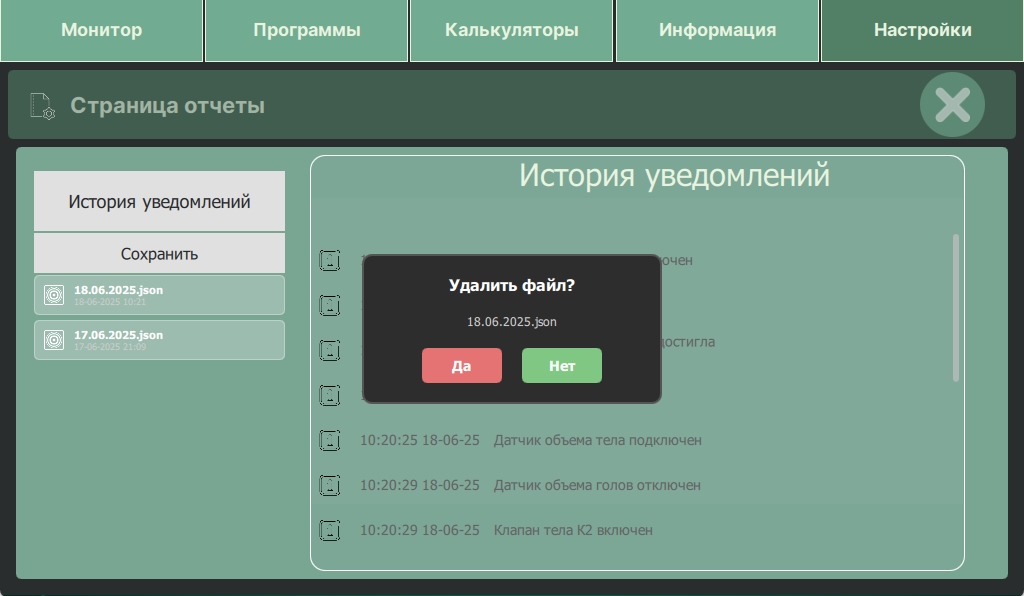Click the icon of 17.06.2025.json file

click(x=54, y=340)
